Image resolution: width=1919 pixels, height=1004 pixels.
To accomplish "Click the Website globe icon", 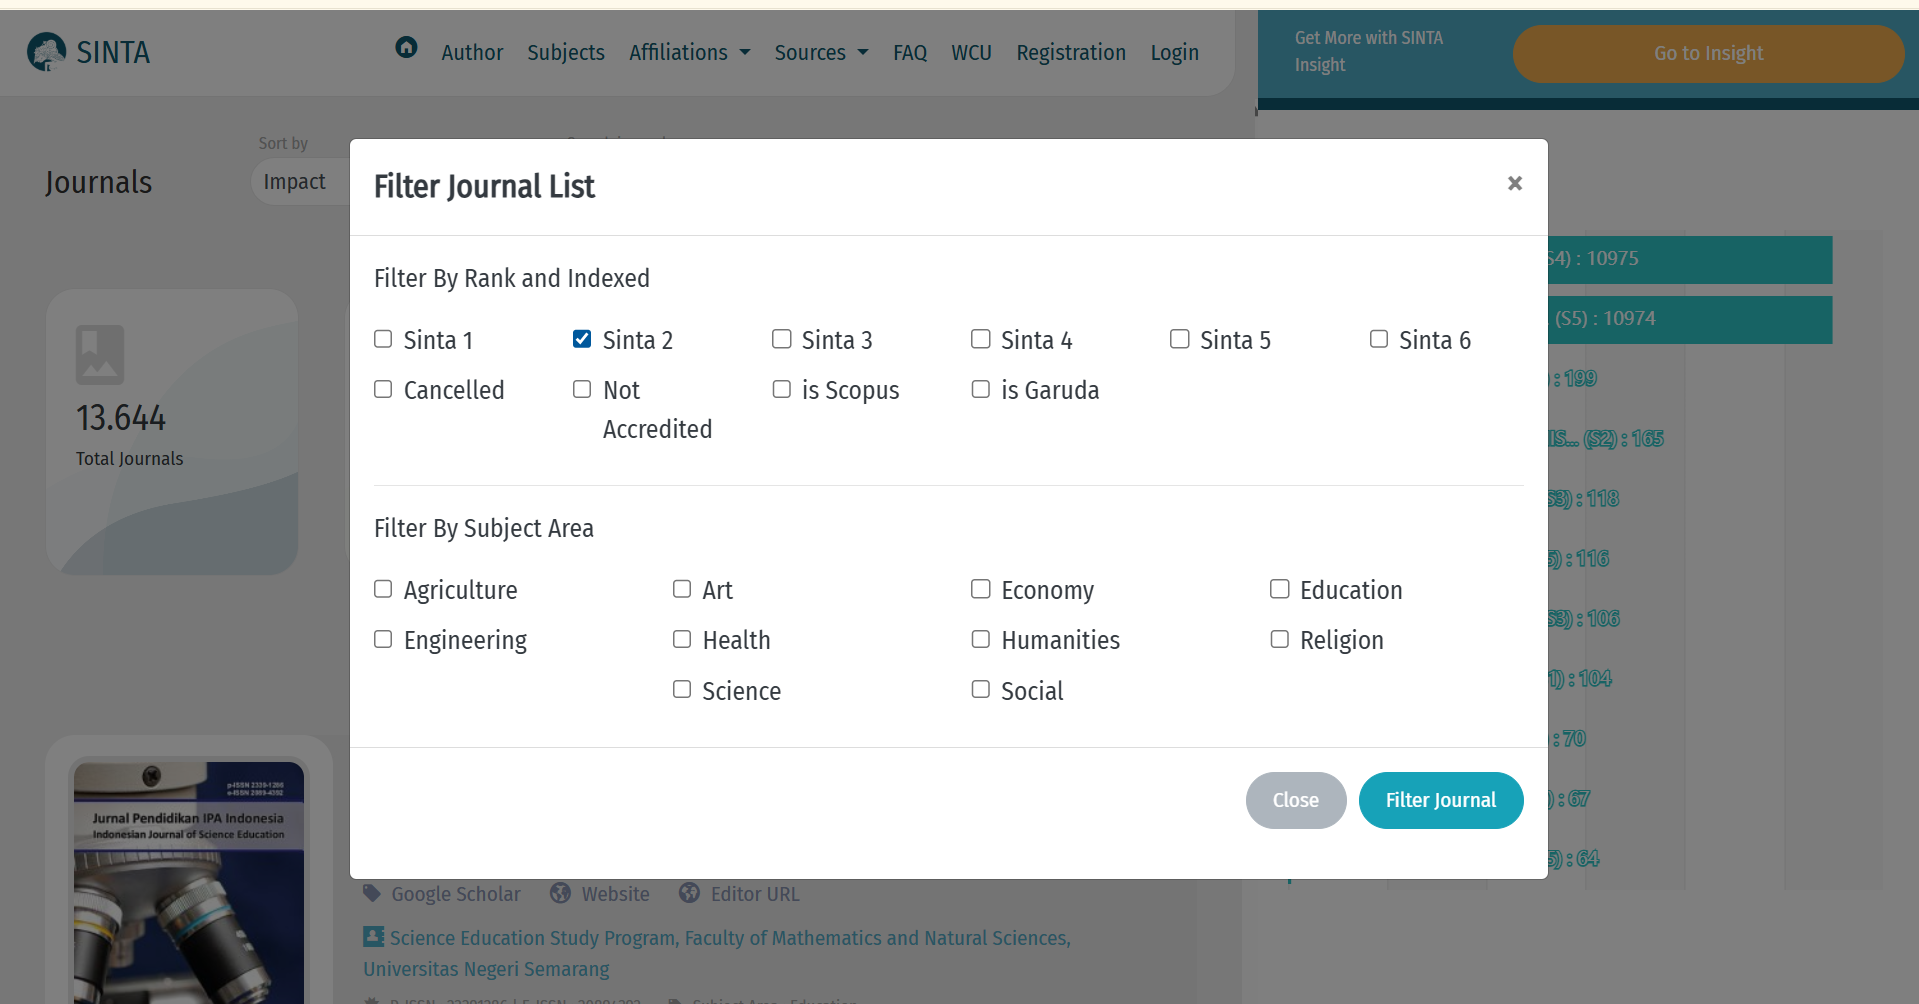I will point(561,893).
